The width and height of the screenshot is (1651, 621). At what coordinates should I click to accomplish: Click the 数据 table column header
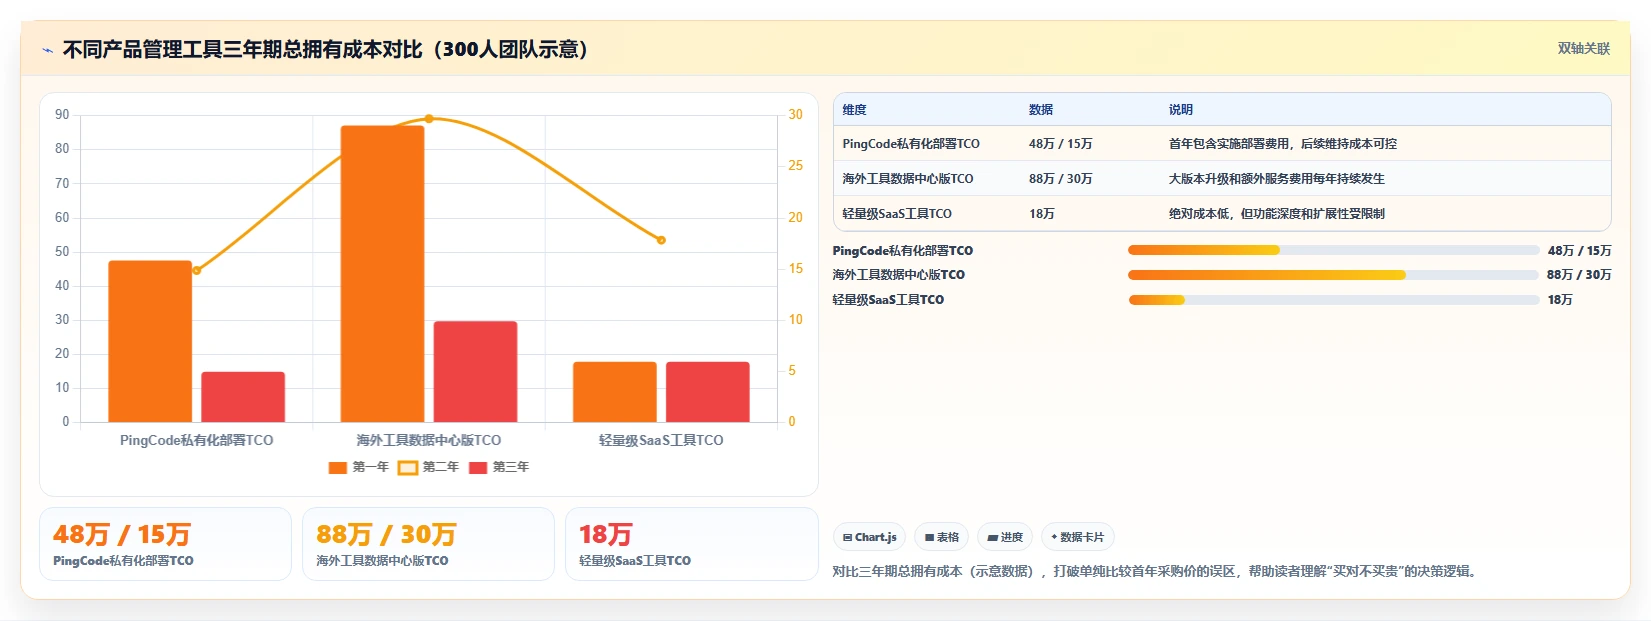(1041, 110)
